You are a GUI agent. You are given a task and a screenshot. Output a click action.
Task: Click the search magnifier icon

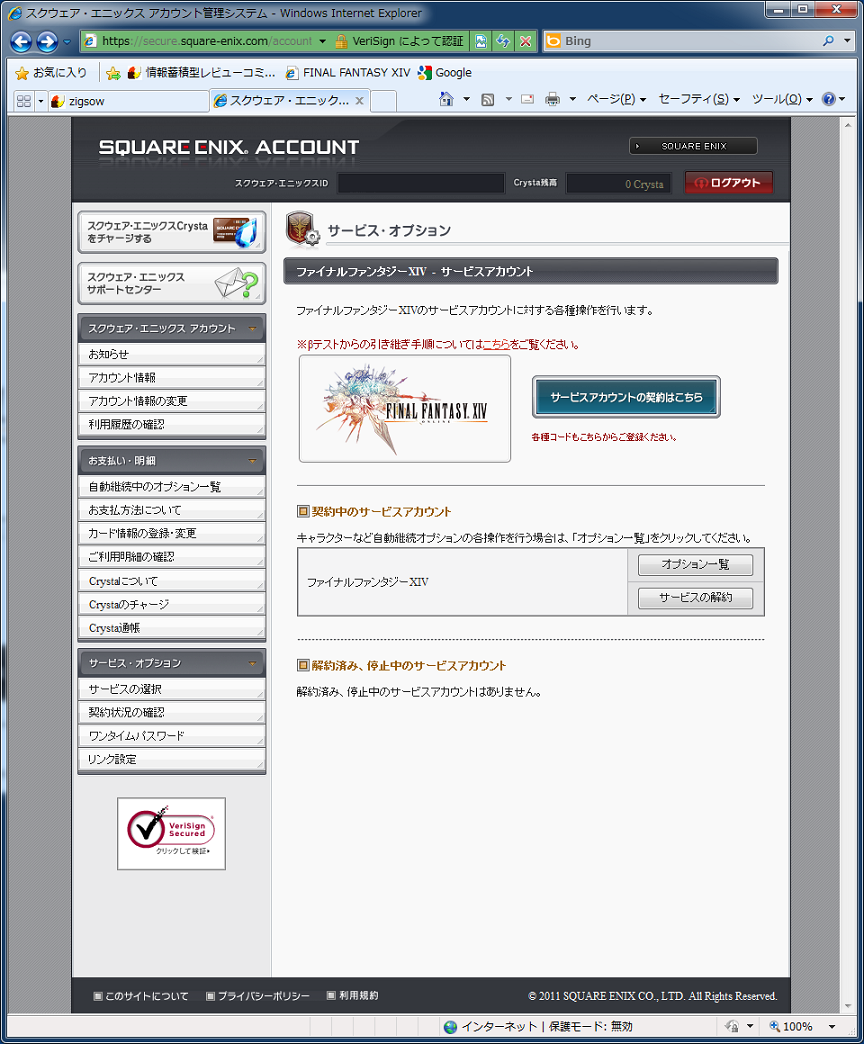[828, 41]
